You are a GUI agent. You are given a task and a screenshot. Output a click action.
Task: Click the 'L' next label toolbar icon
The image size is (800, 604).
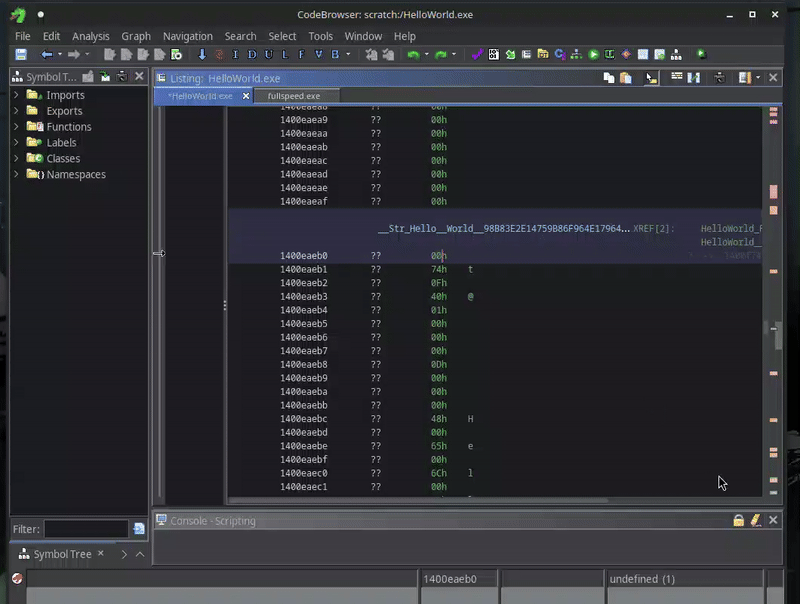click(x=285, y=55)
